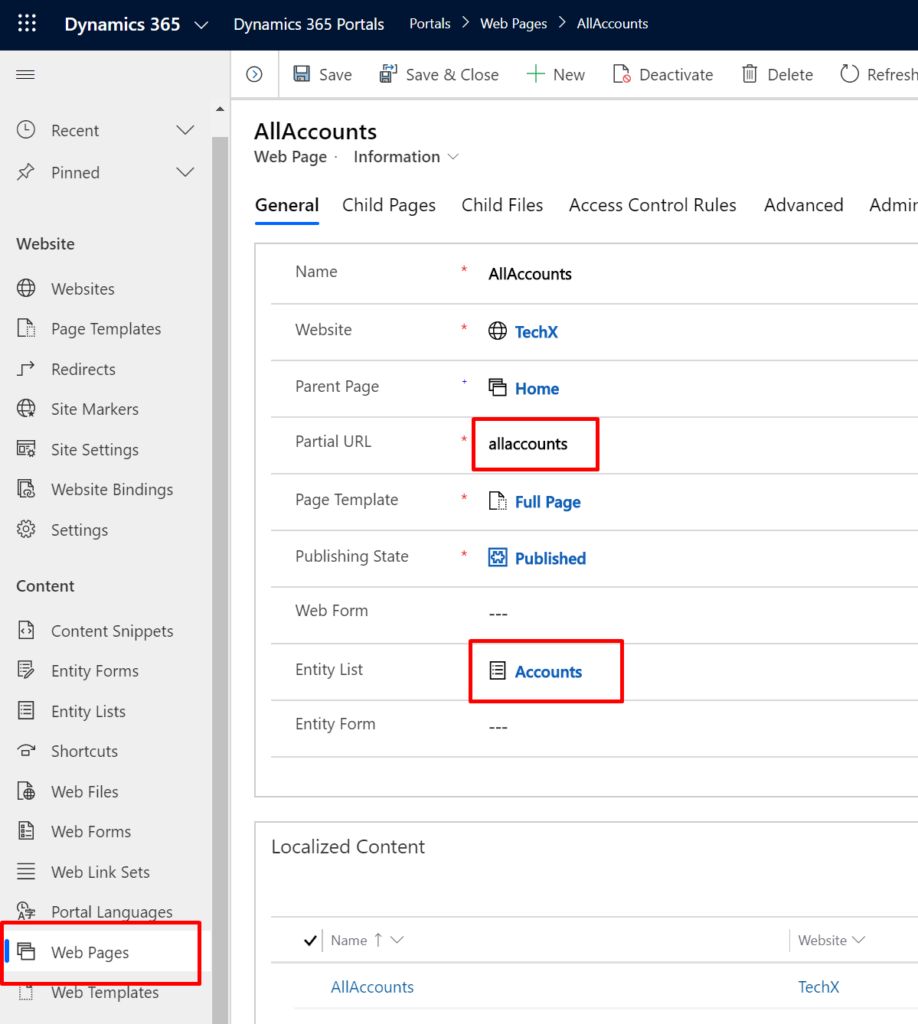Click the Portal Languages icon
Viewport: 918px width, 1024px height.
tap(26, 911)
